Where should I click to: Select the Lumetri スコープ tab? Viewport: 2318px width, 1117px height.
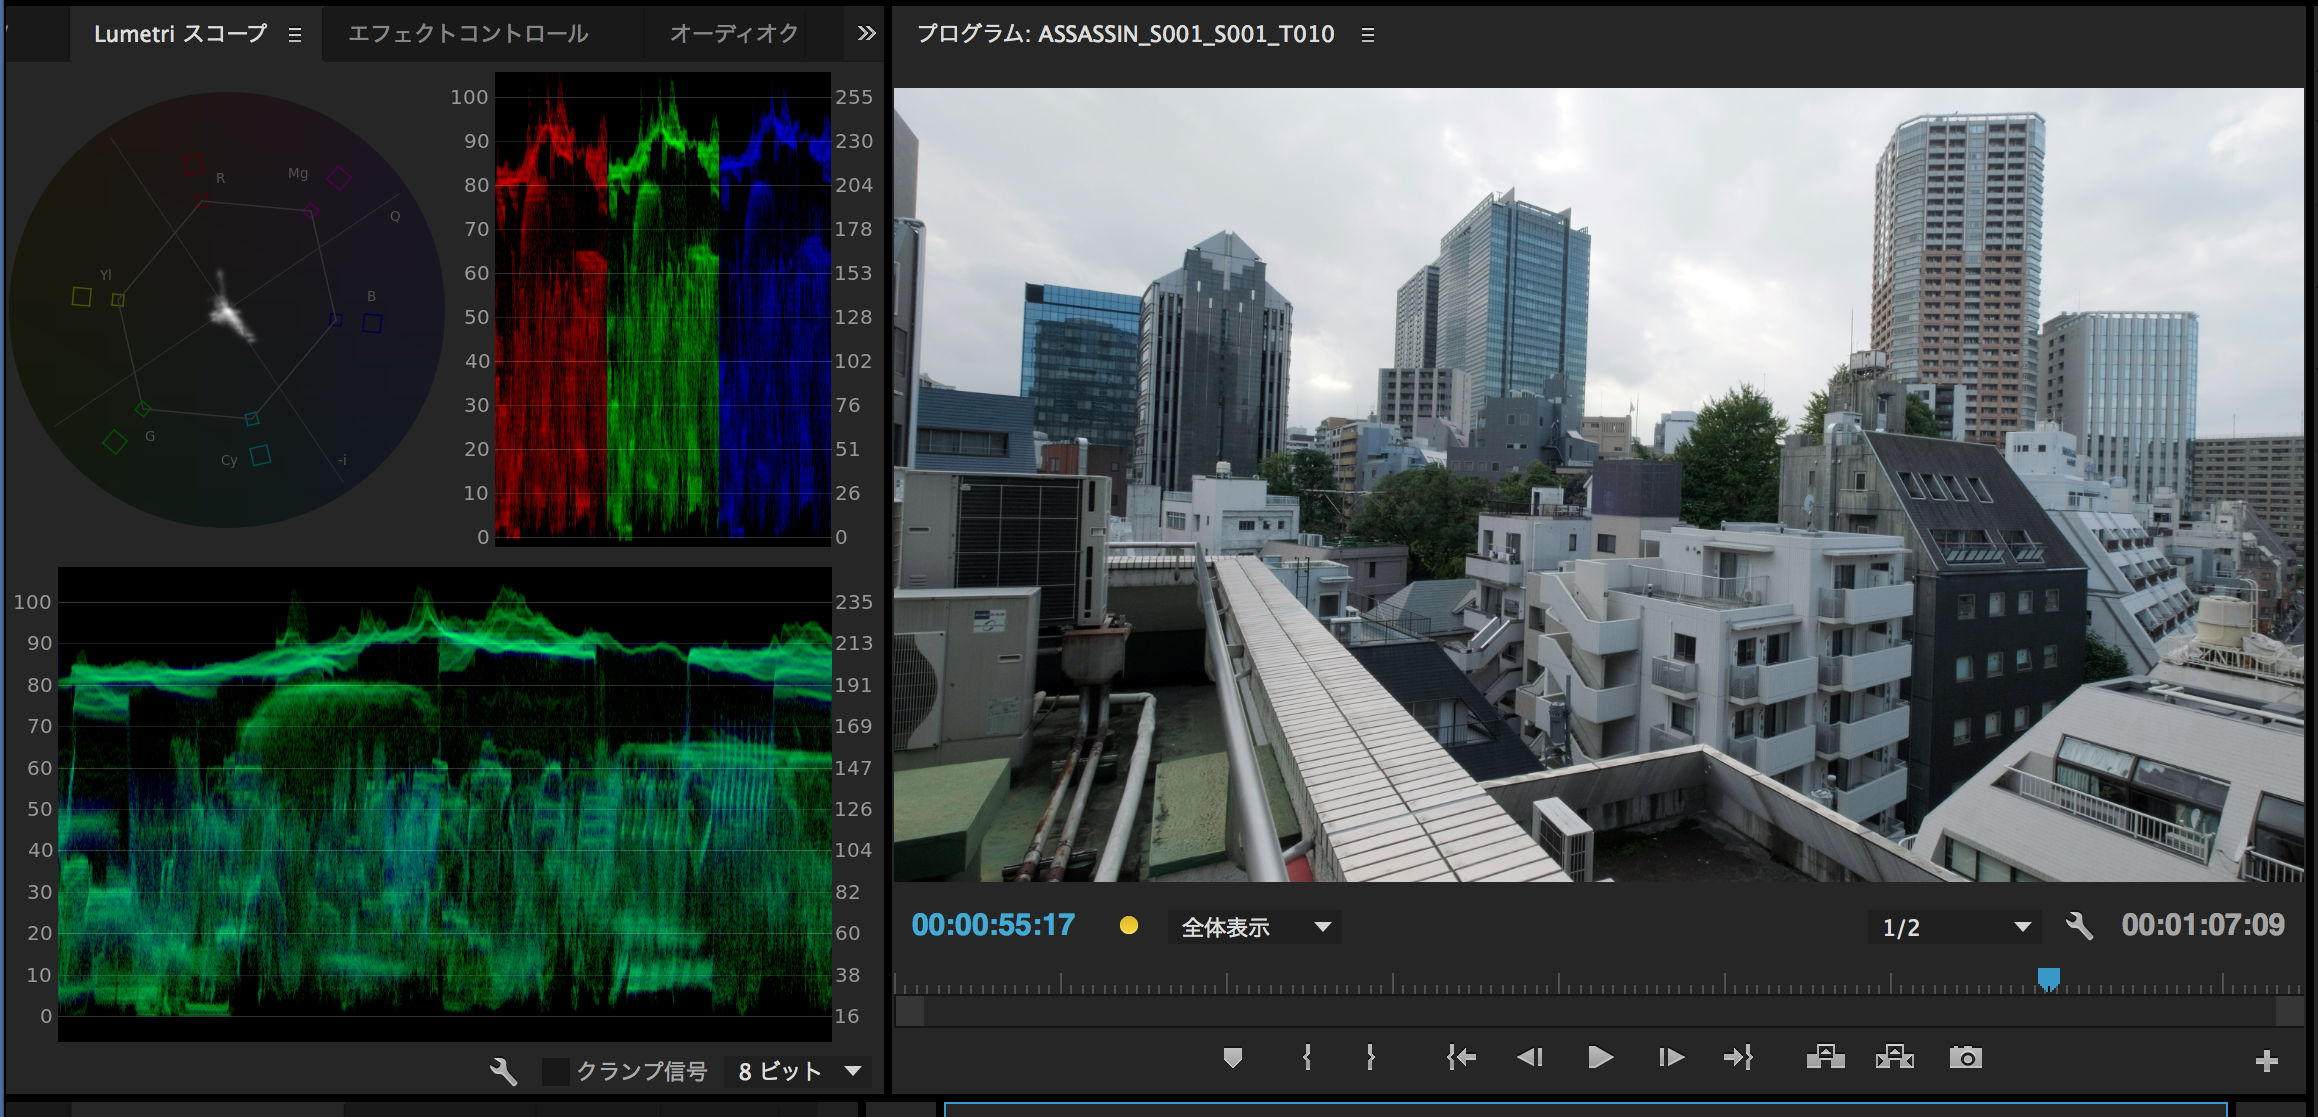point(181,34)
